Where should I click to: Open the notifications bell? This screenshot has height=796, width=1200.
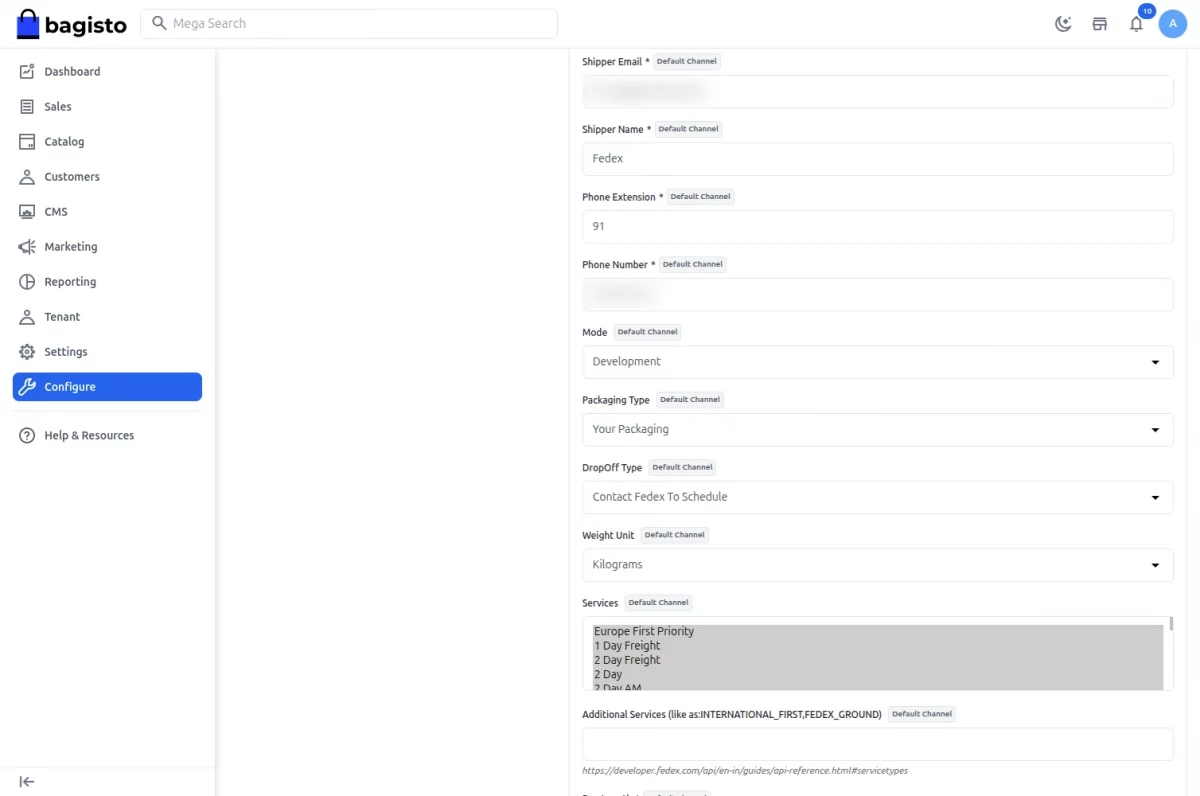[1136, 24]
